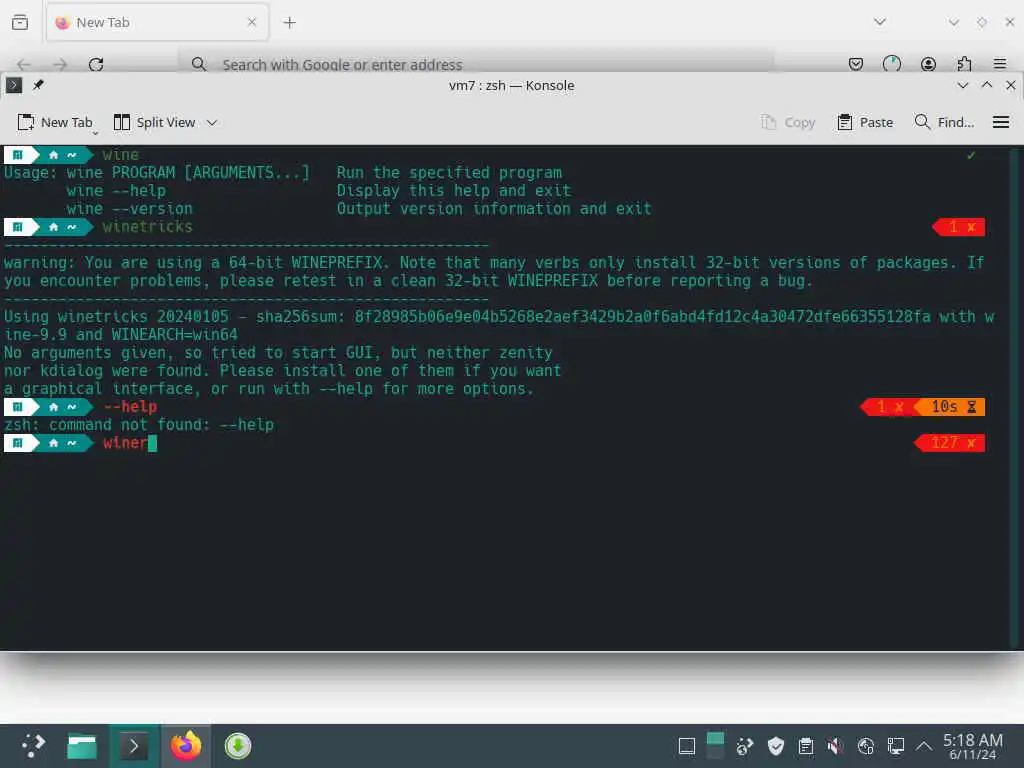Click New Tab button in Konsole toolbar

[55, 122]
